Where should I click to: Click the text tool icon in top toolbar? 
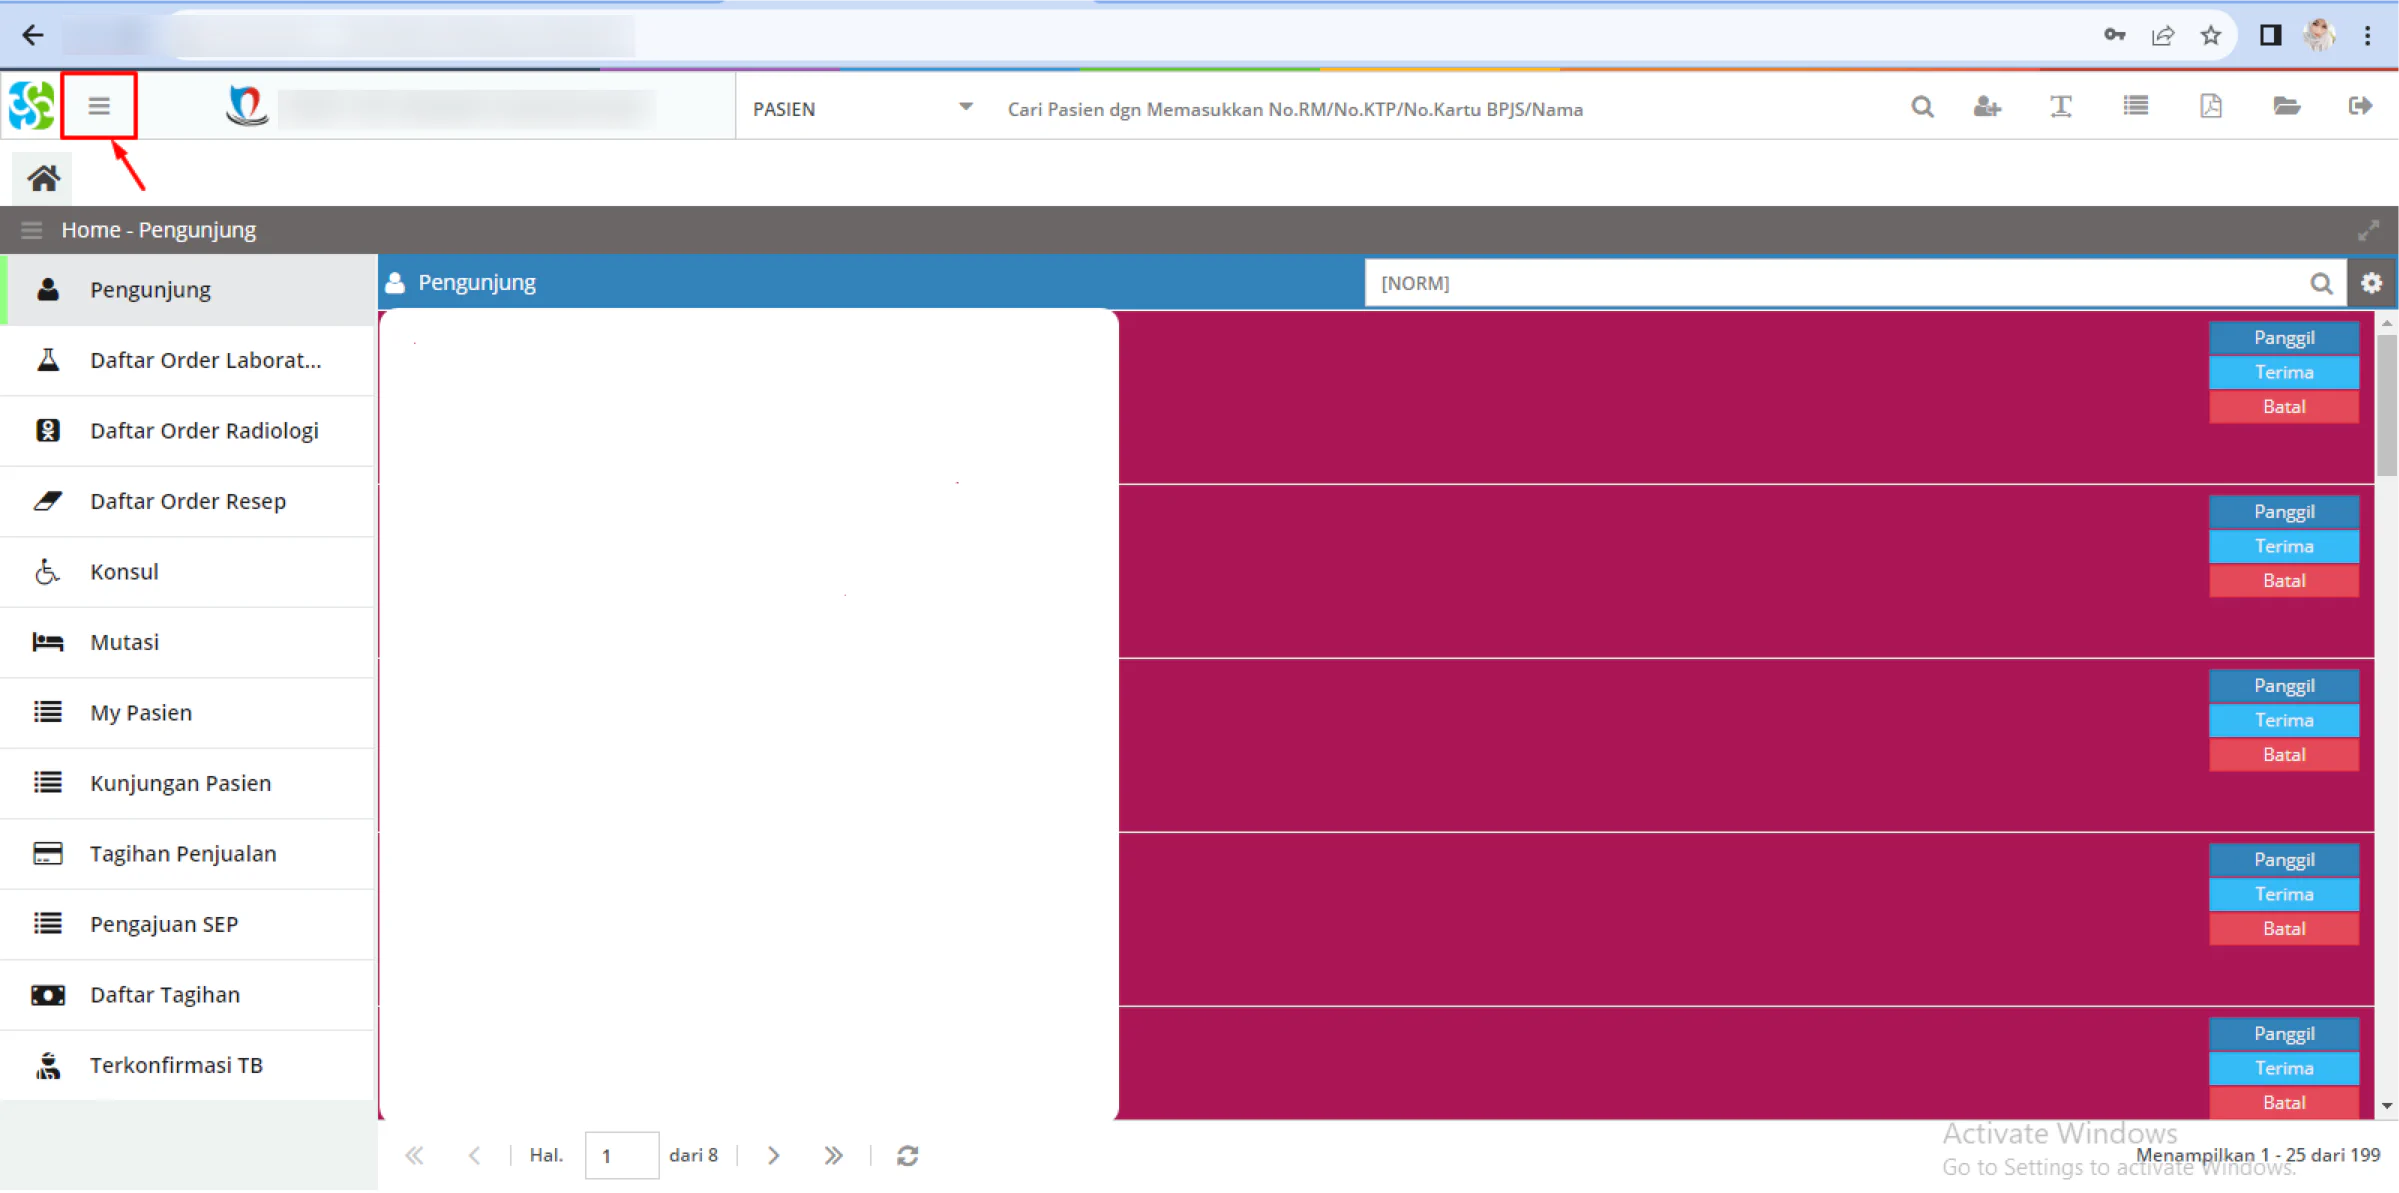[2061, 107]
